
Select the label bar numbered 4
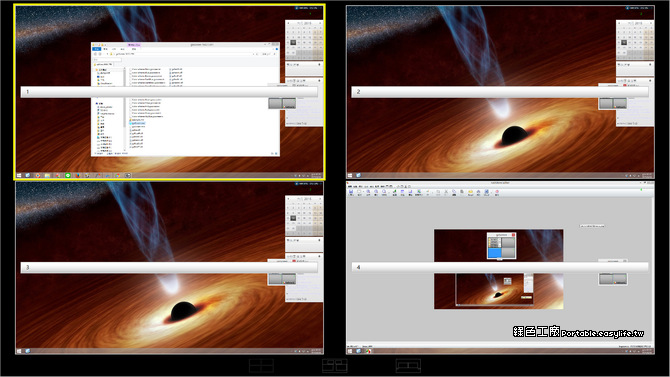[x=500, y=267]
